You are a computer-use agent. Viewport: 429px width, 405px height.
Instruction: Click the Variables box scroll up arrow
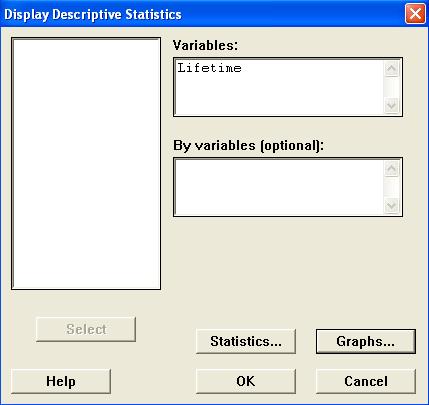392,69
